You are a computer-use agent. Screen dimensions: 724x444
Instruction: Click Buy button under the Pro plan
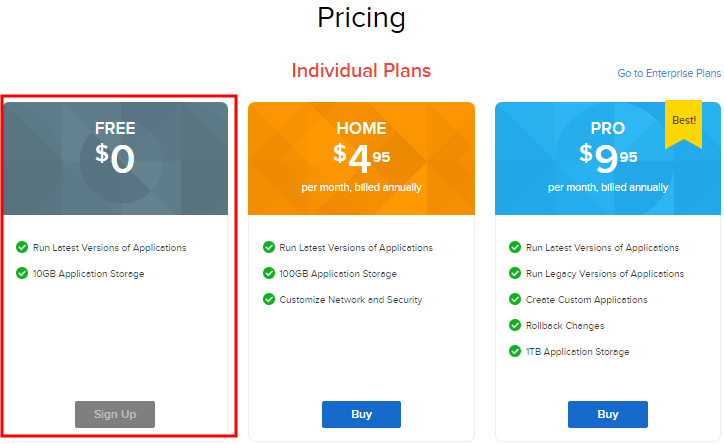tap(608, 414)
